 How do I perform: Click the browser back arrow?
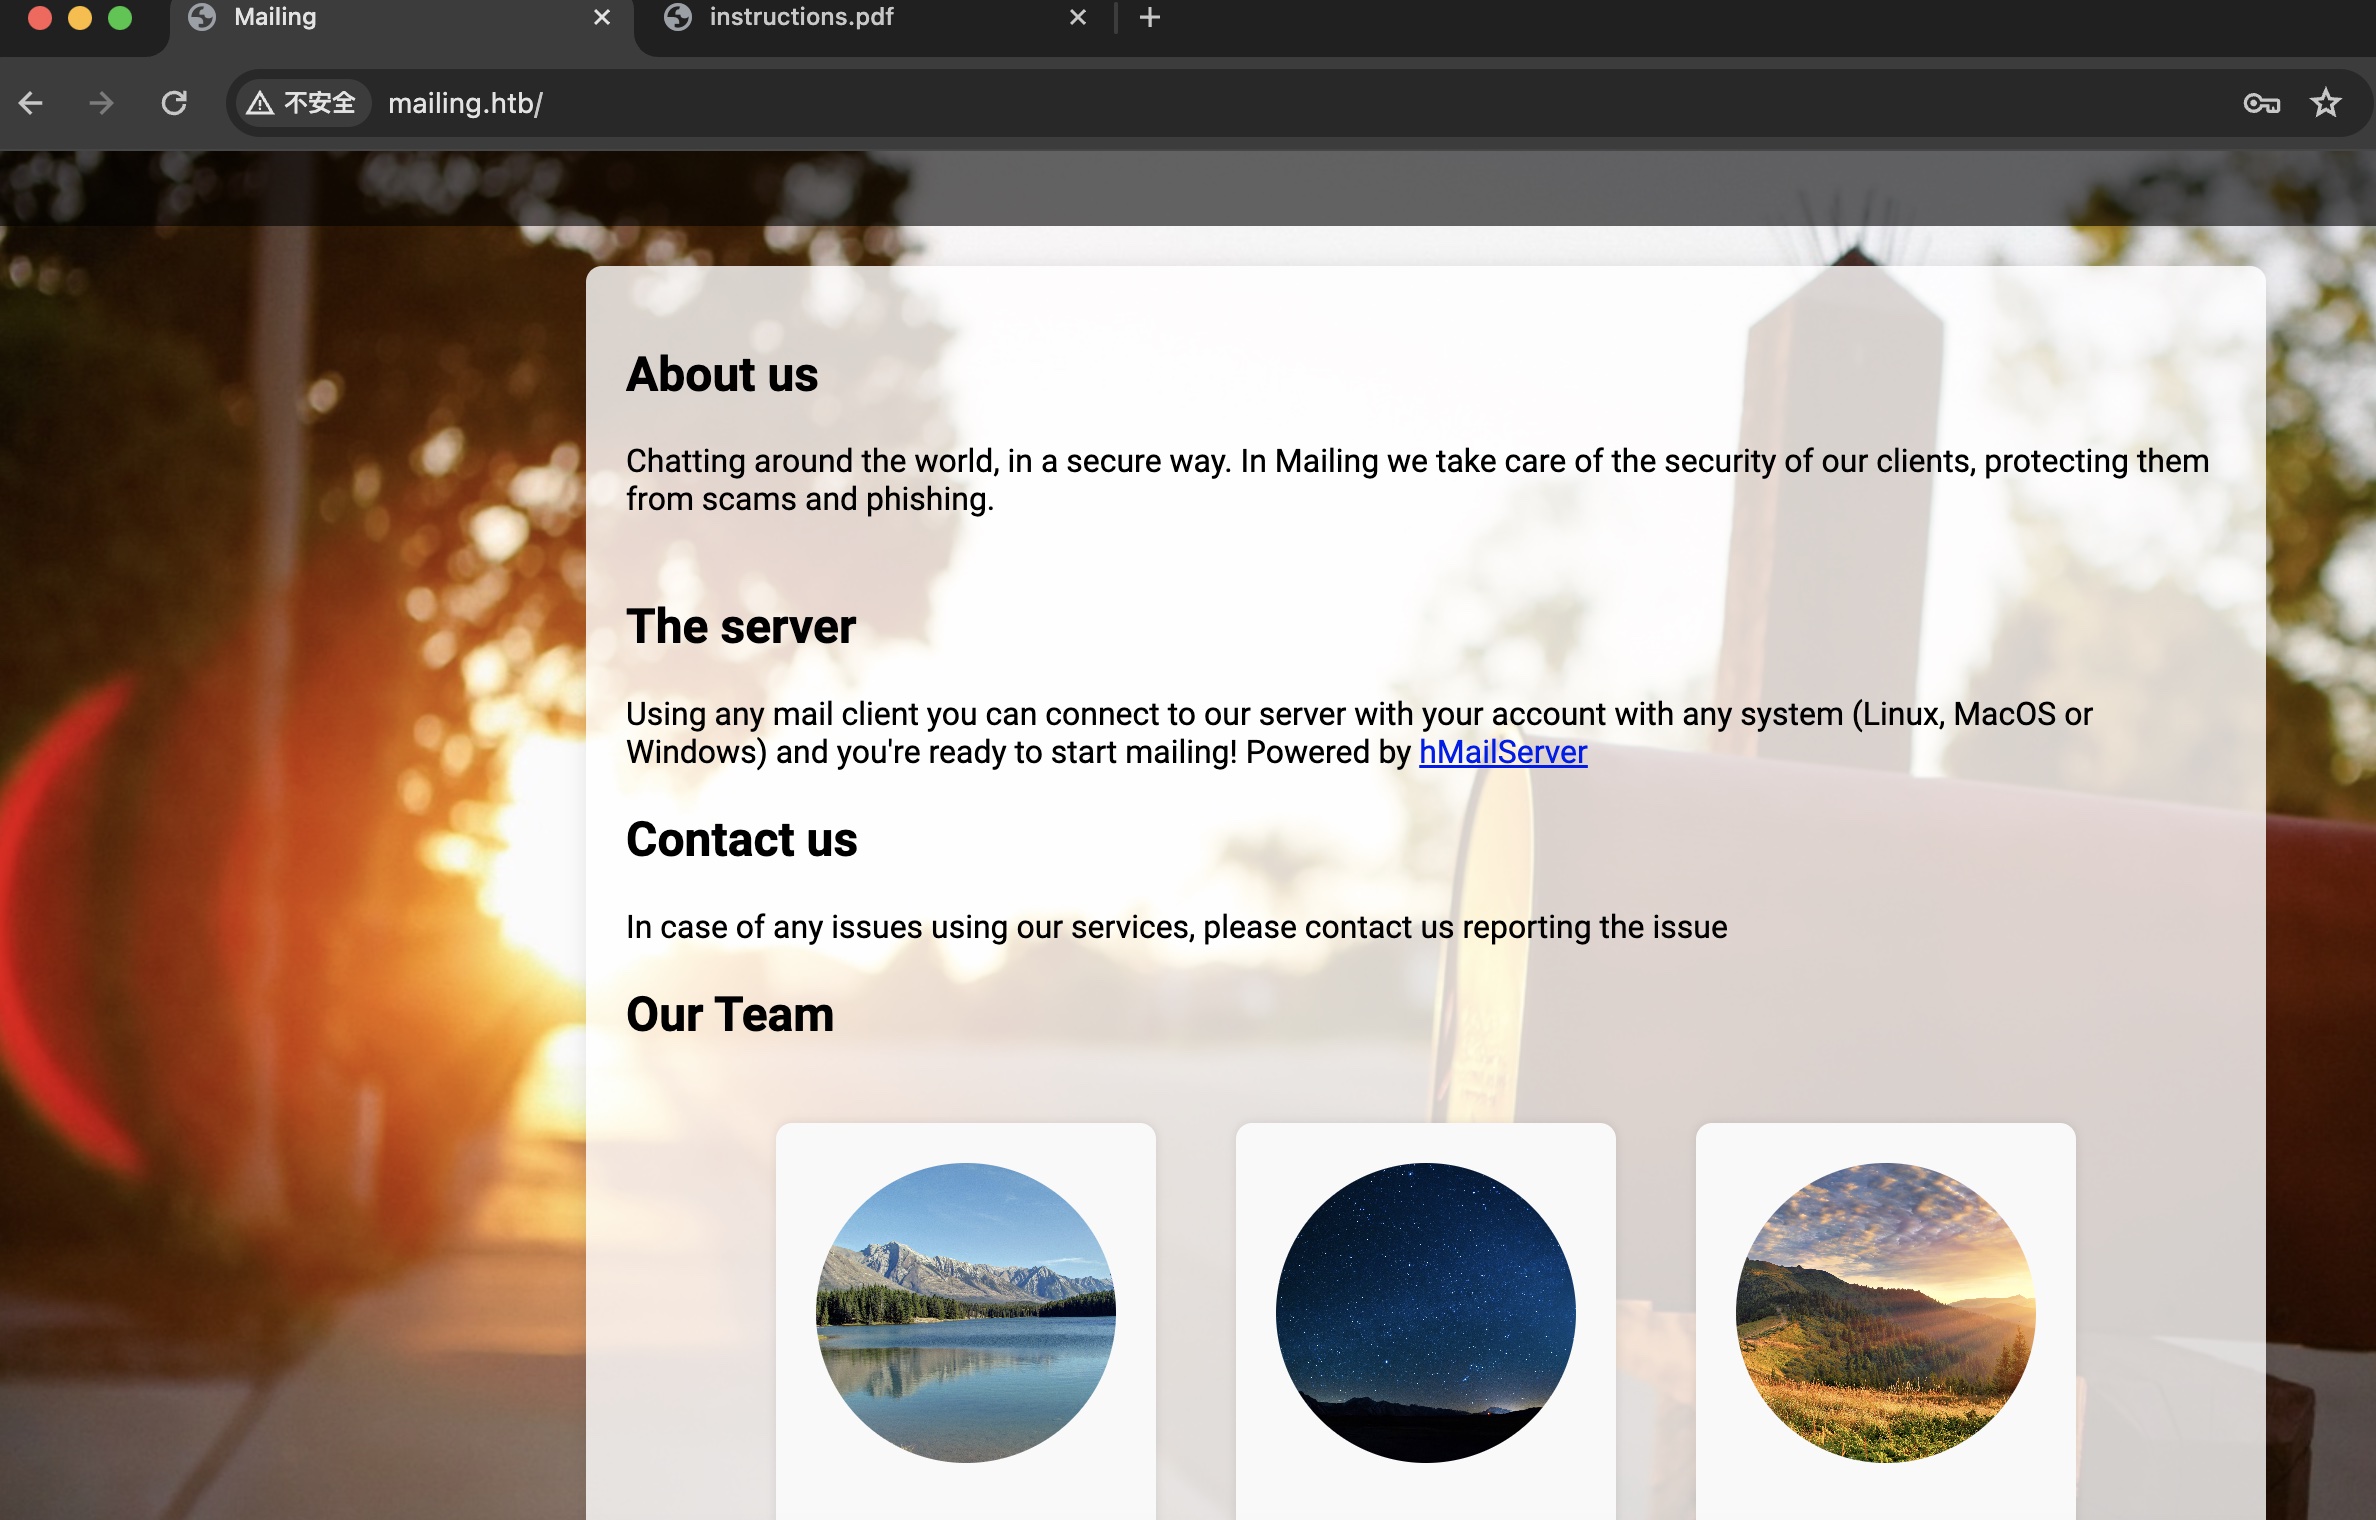coord(31,103)
